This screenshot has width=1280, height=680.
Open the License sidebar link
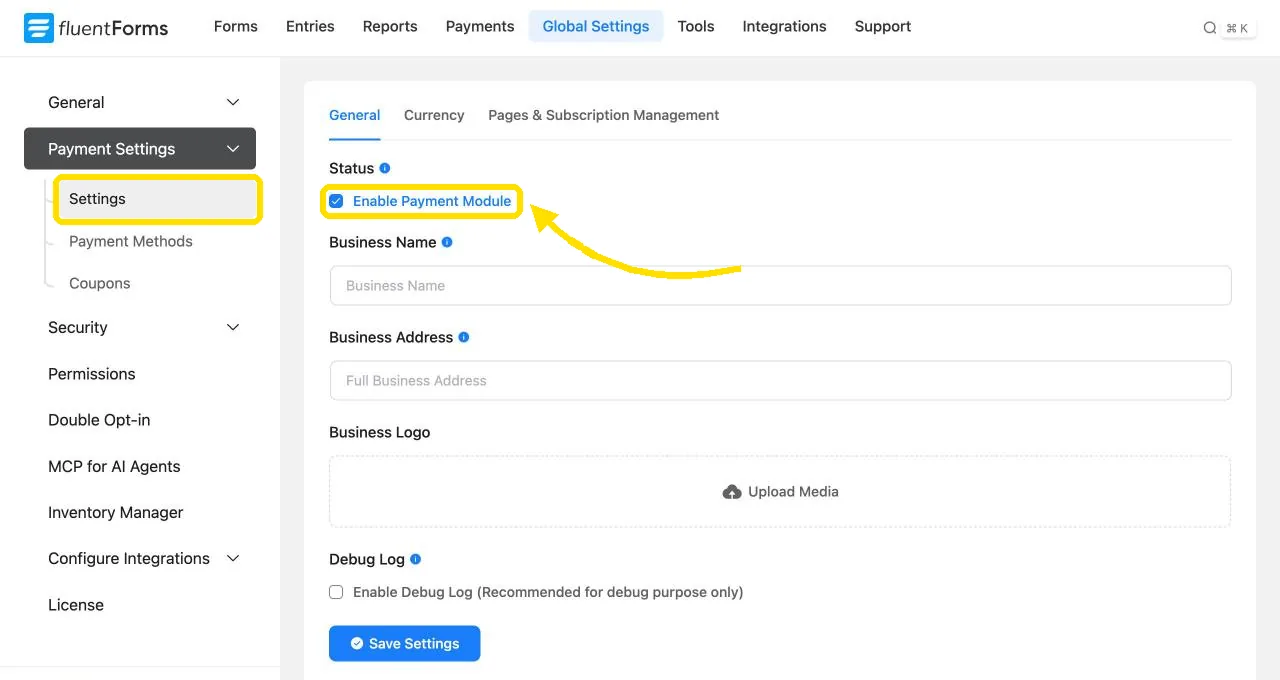coord(76,605)
